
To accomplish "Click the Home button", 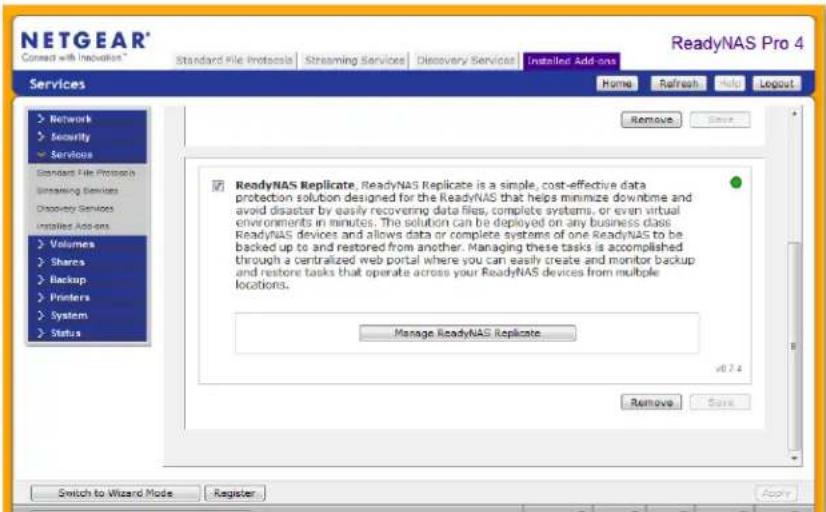I will [617, 84].
